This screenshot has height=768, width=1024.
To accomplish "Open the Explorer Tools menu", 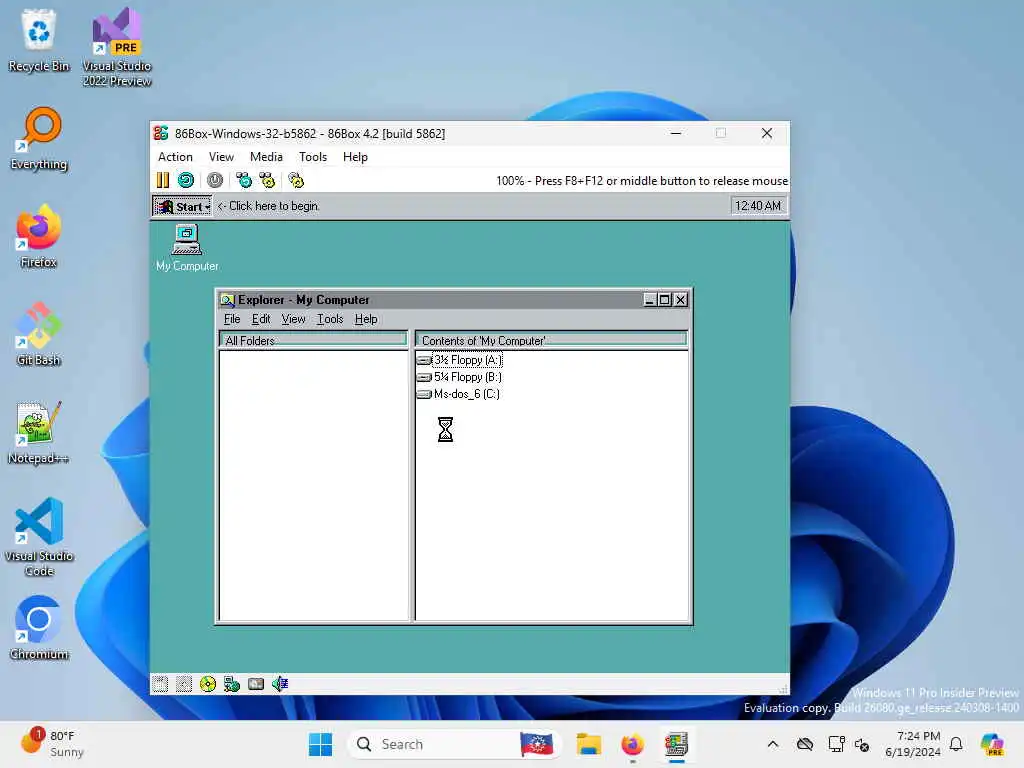I will pos(330,319).
